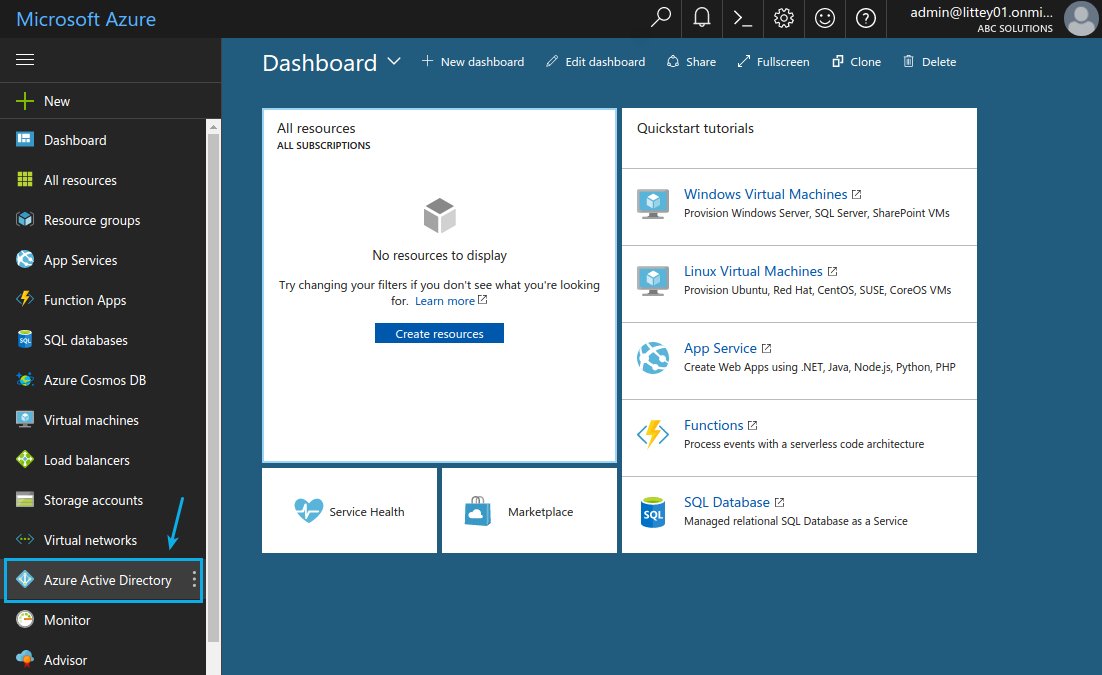Click New dashboard button
This screenshot has height=675, width=1102.
[x=473, y=62]
